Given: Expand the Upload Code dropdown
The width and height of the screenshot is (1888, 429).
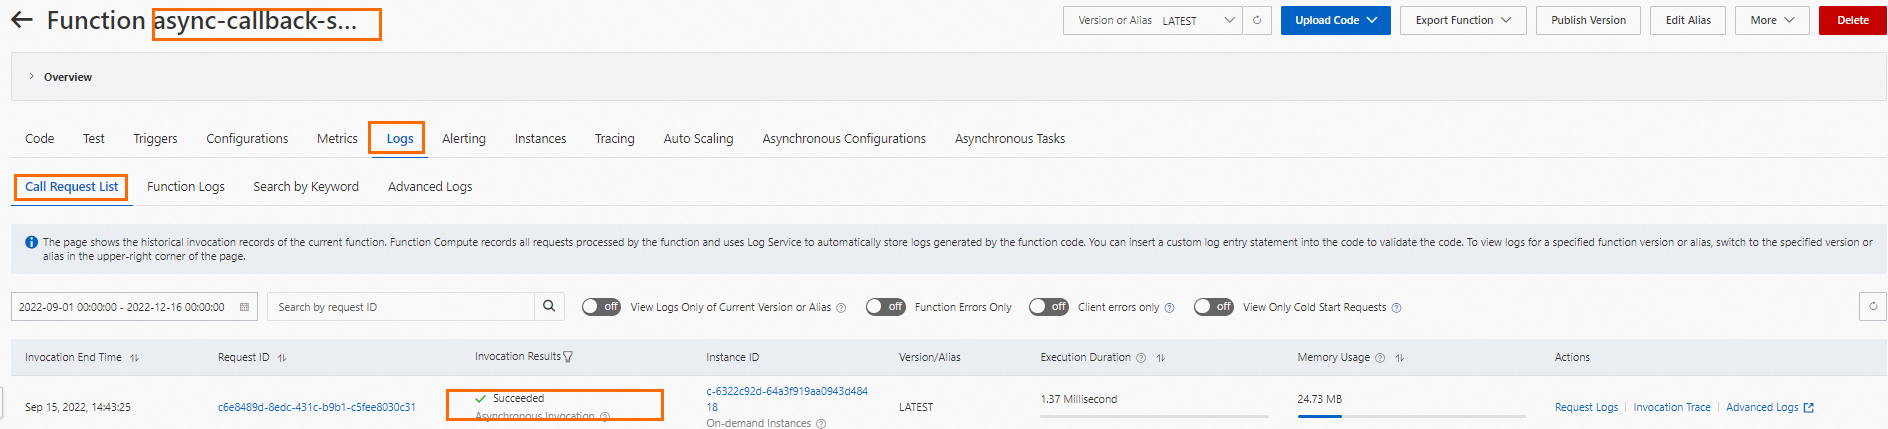Looking at the screenshot, I should [1335, 20].
